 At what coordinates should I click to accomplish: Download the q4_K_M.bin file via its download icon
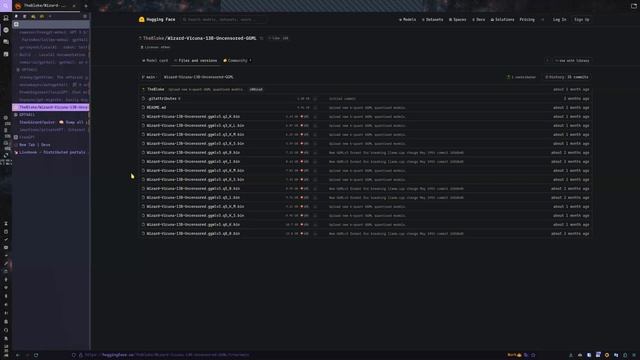click(x=315, y=171)
